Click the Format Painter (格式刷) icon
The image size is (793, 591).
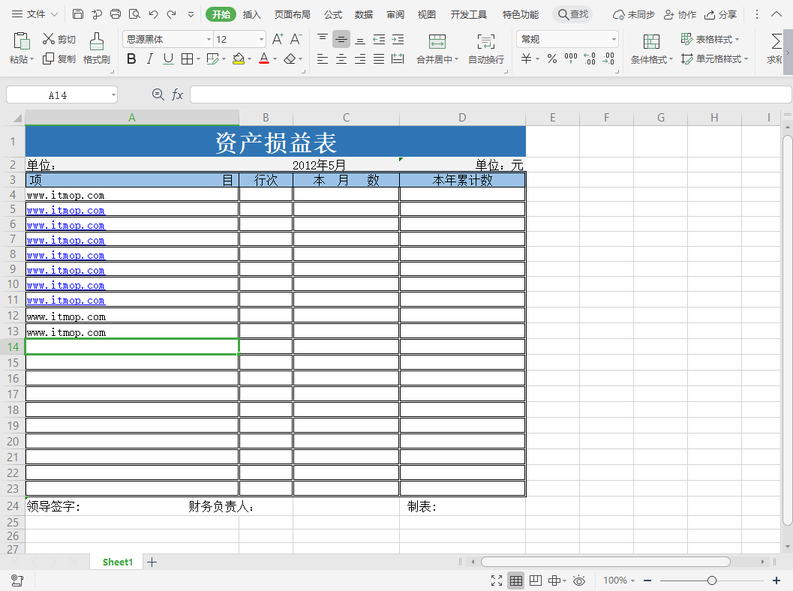[x=96, y=47]
